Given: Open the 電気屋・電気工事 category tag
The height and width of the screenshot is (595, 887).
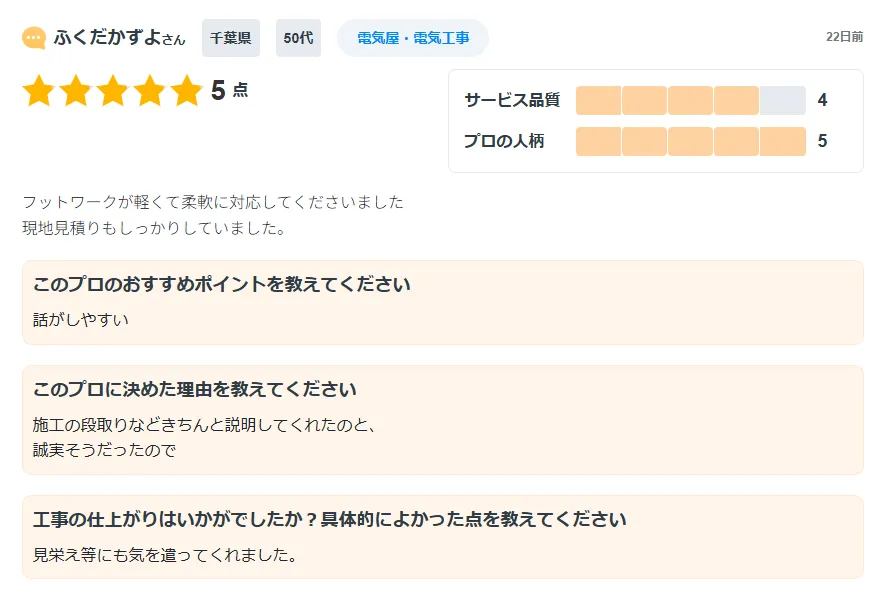Looking at the screenshot, I should pyautogui.click(x=413, y=38).
